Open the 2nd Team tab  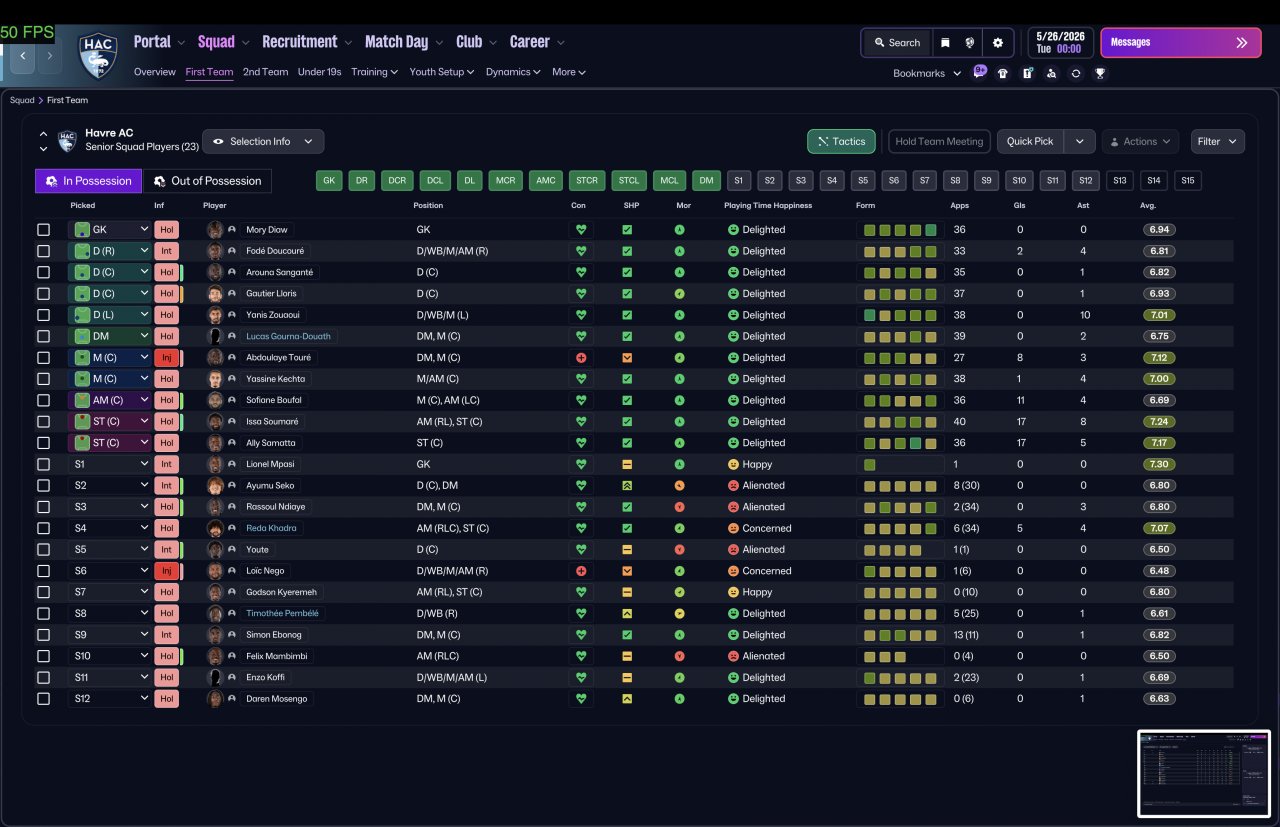265,72
